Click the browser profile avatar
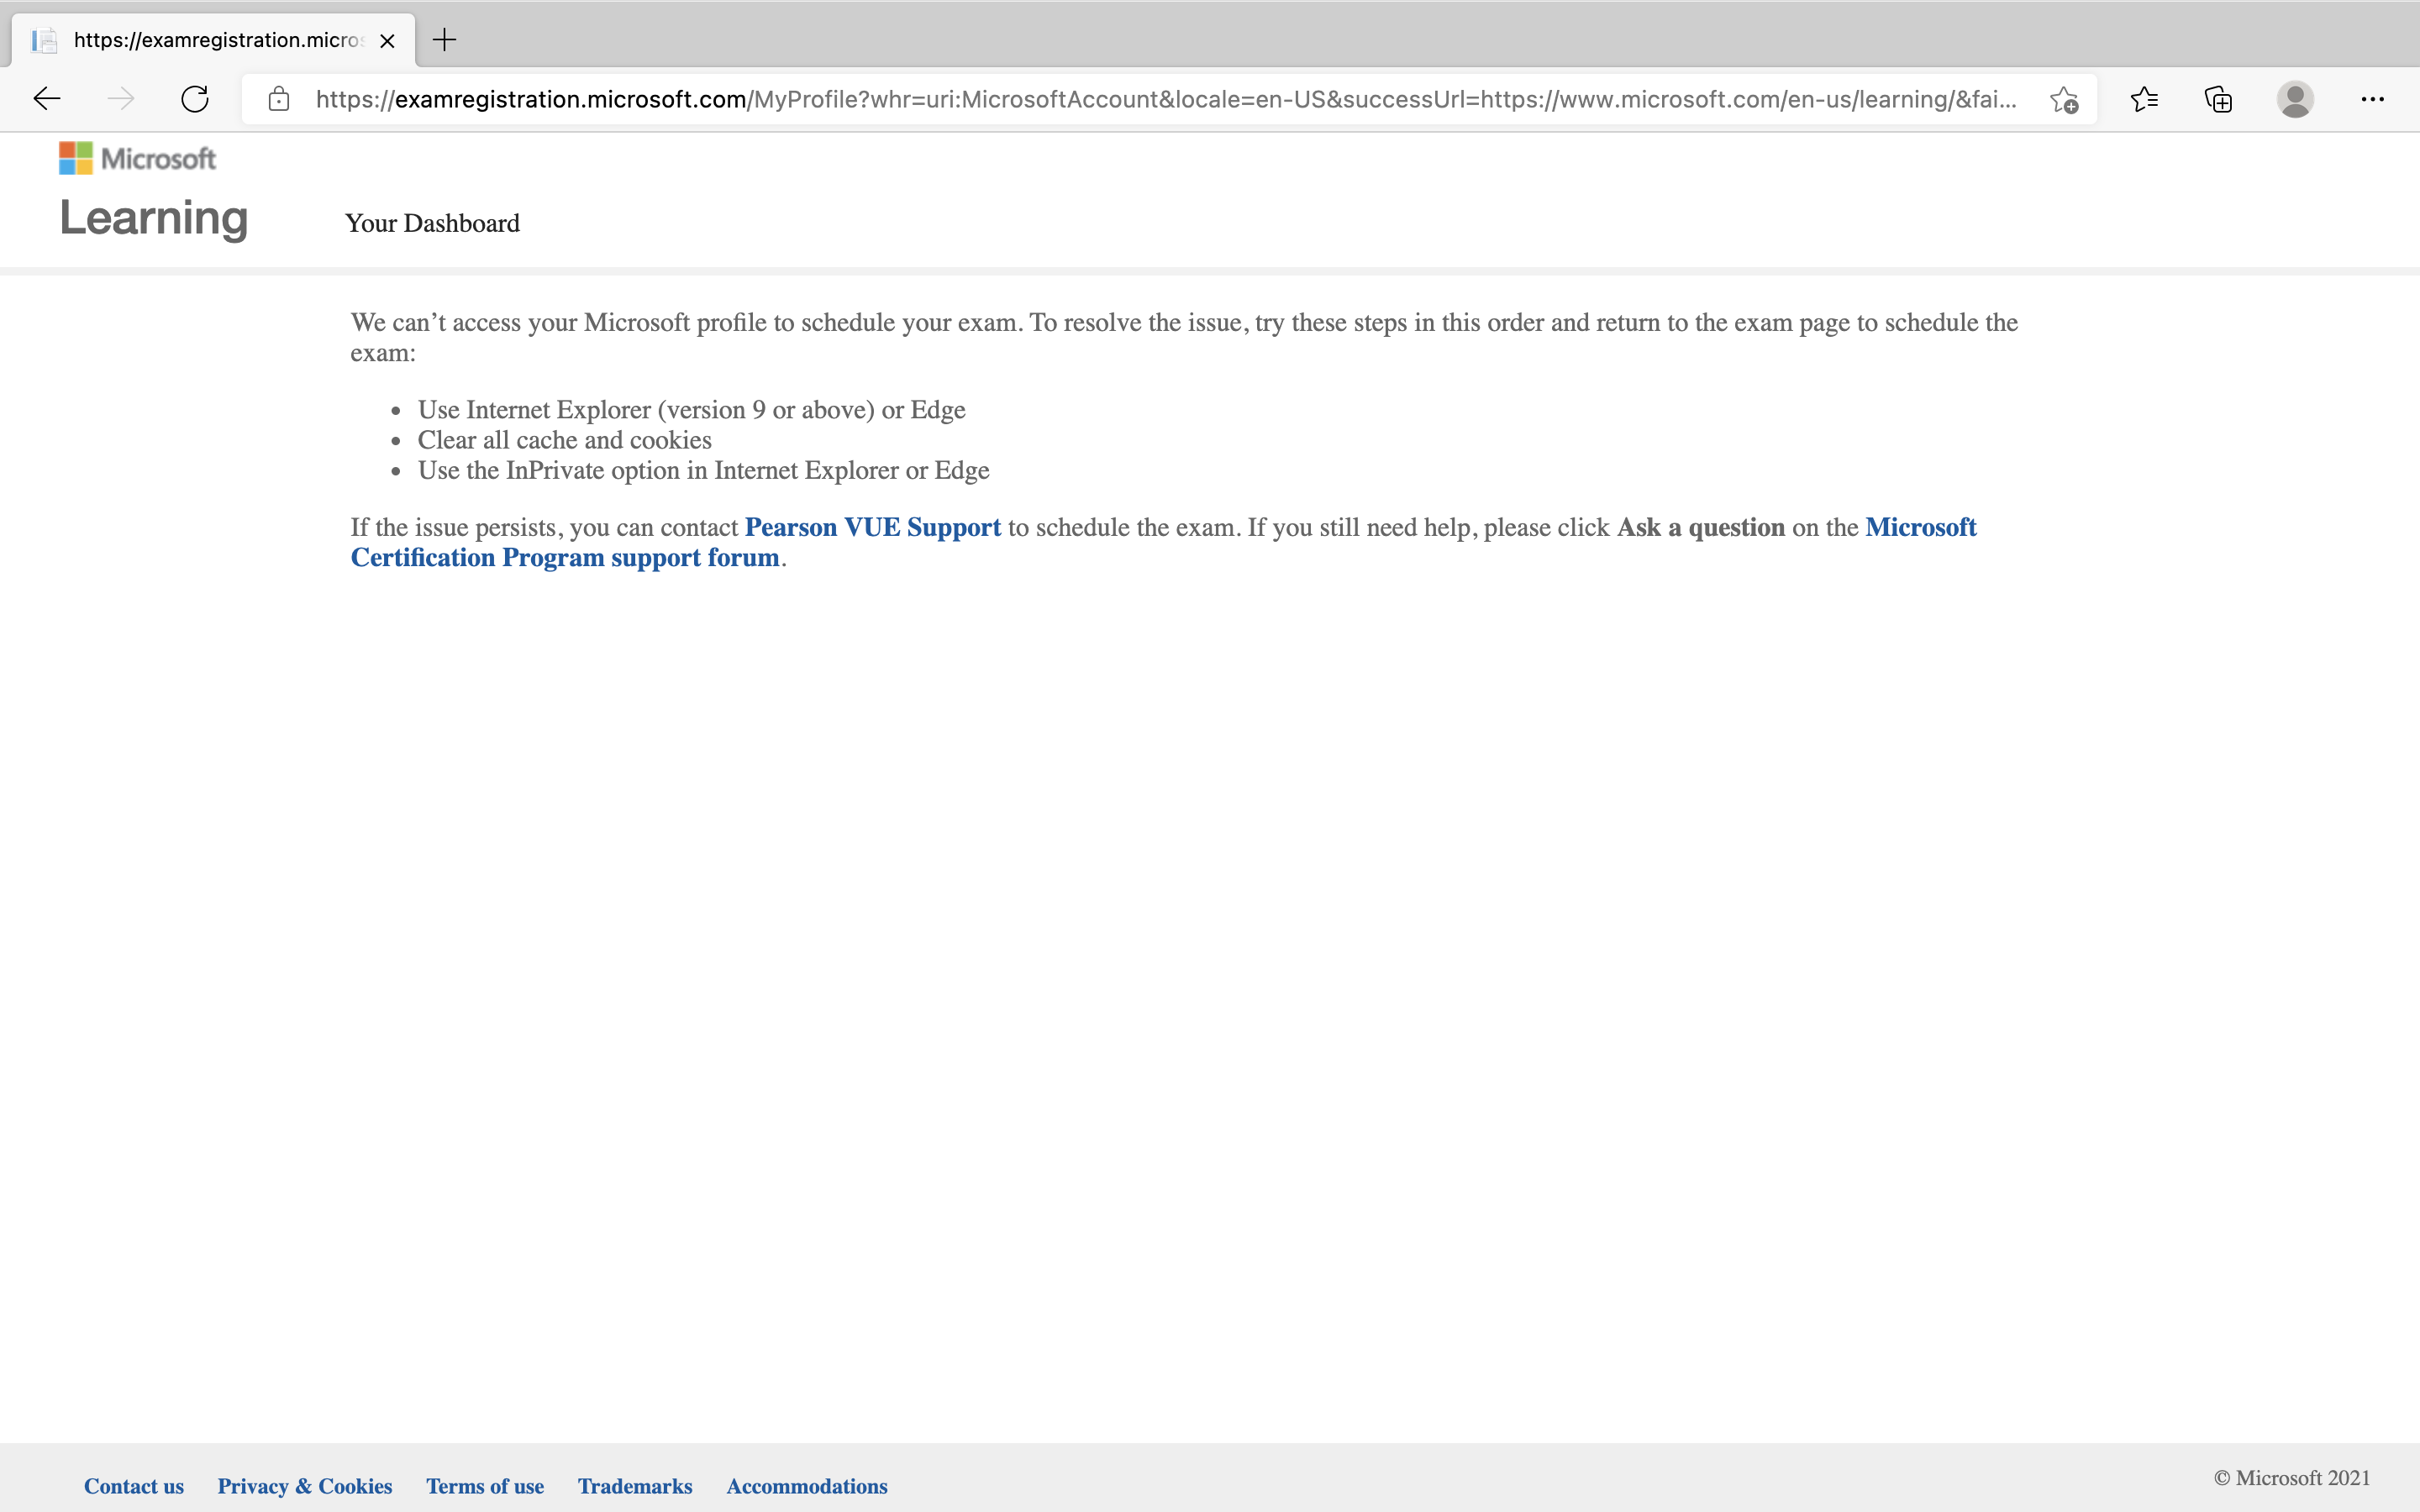Viewport: 2420px width, 1512px height. pos(2295,98)
